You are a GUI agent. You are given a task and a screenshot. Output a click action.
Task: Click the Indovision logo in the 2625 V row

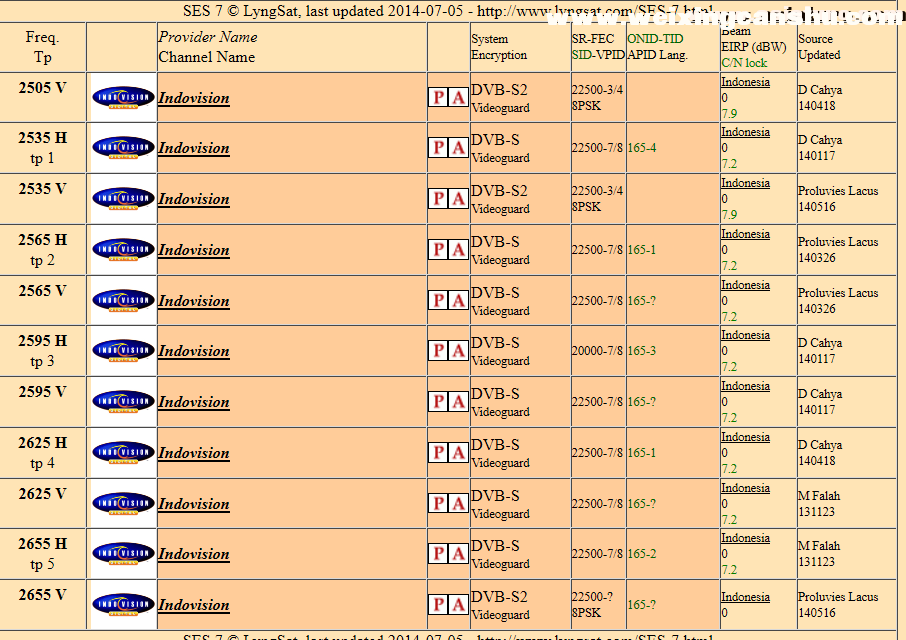tap(123, 503)
